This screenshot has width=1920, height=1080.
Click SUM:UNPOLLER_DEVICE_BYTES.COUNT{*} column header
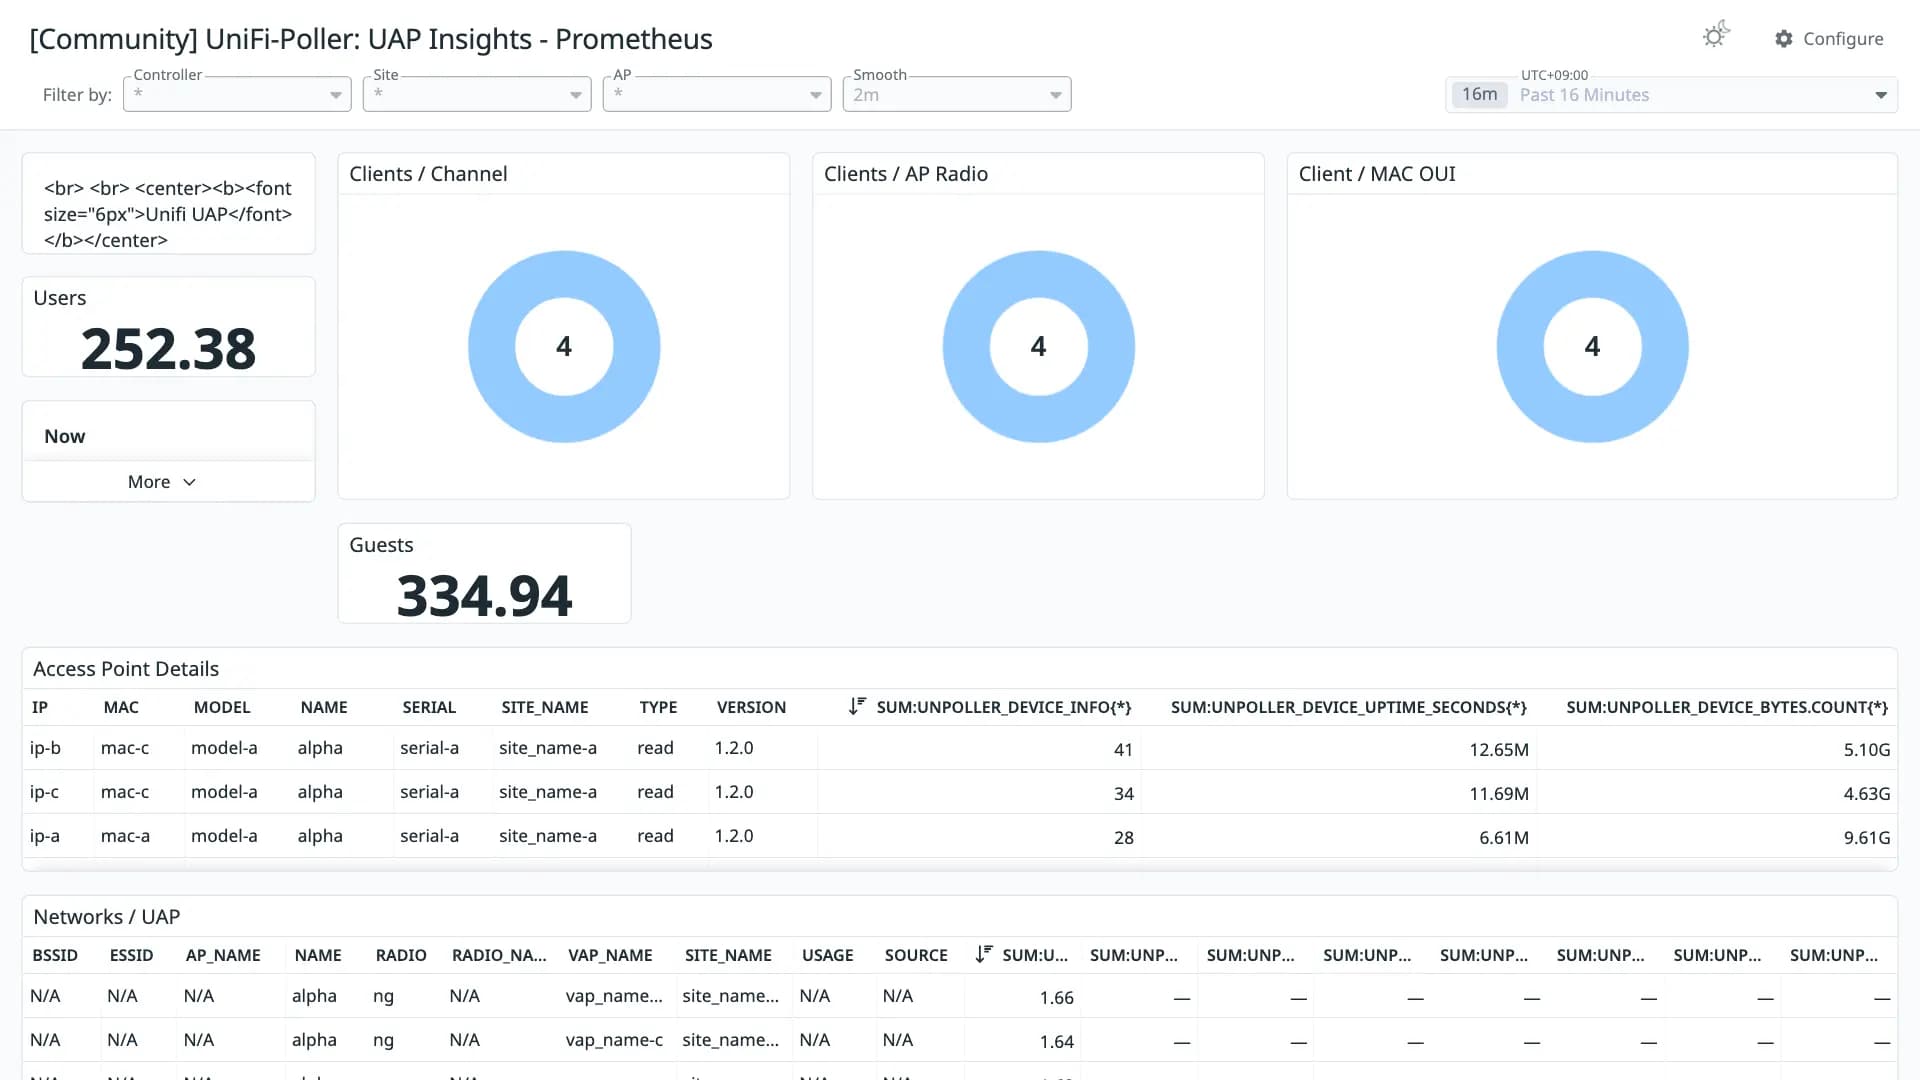click(1727, 707)
